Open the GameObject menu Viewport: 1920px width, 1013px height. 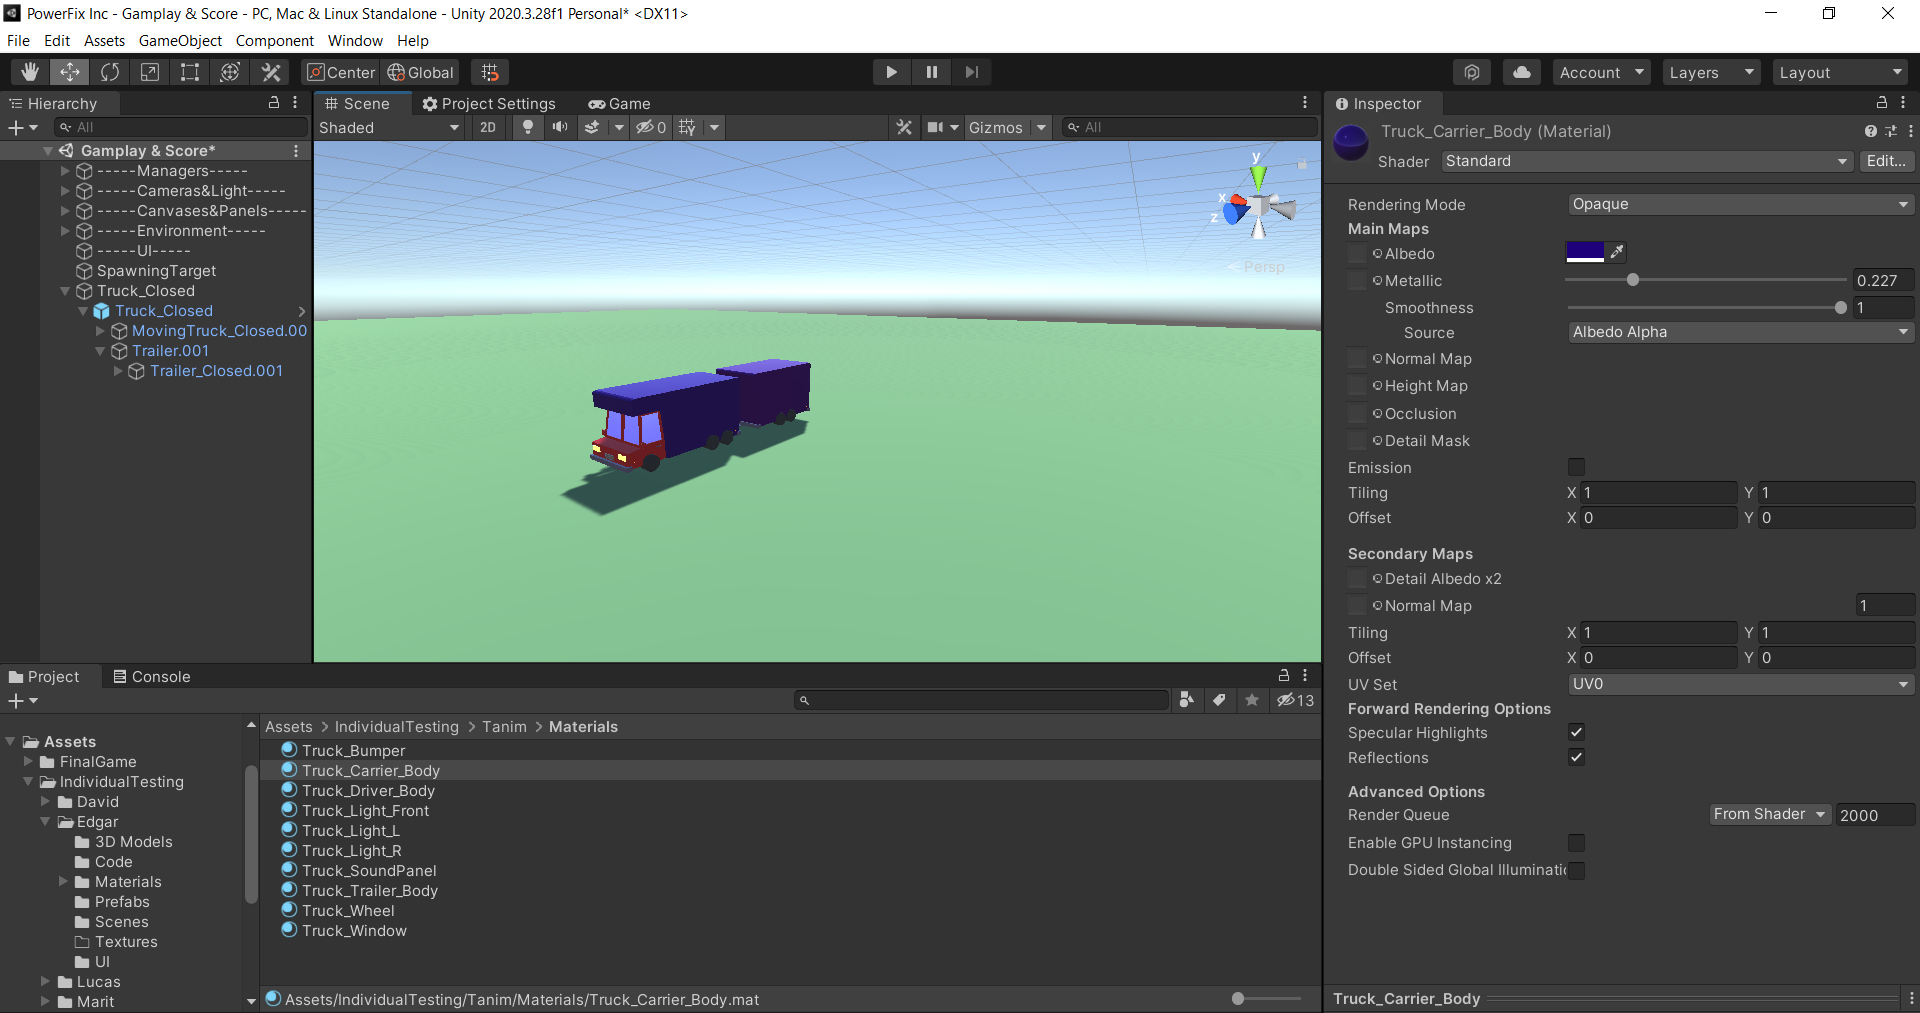(180, 41)
